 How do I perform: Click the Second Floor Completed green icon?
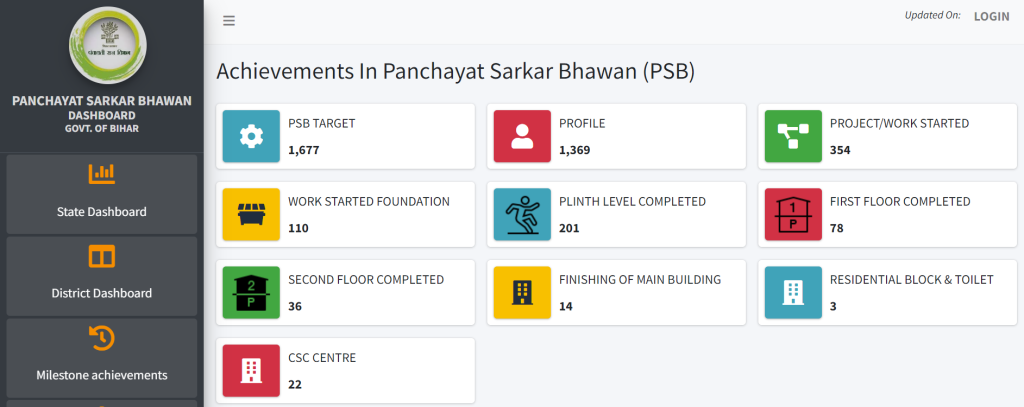click(251, 292)
